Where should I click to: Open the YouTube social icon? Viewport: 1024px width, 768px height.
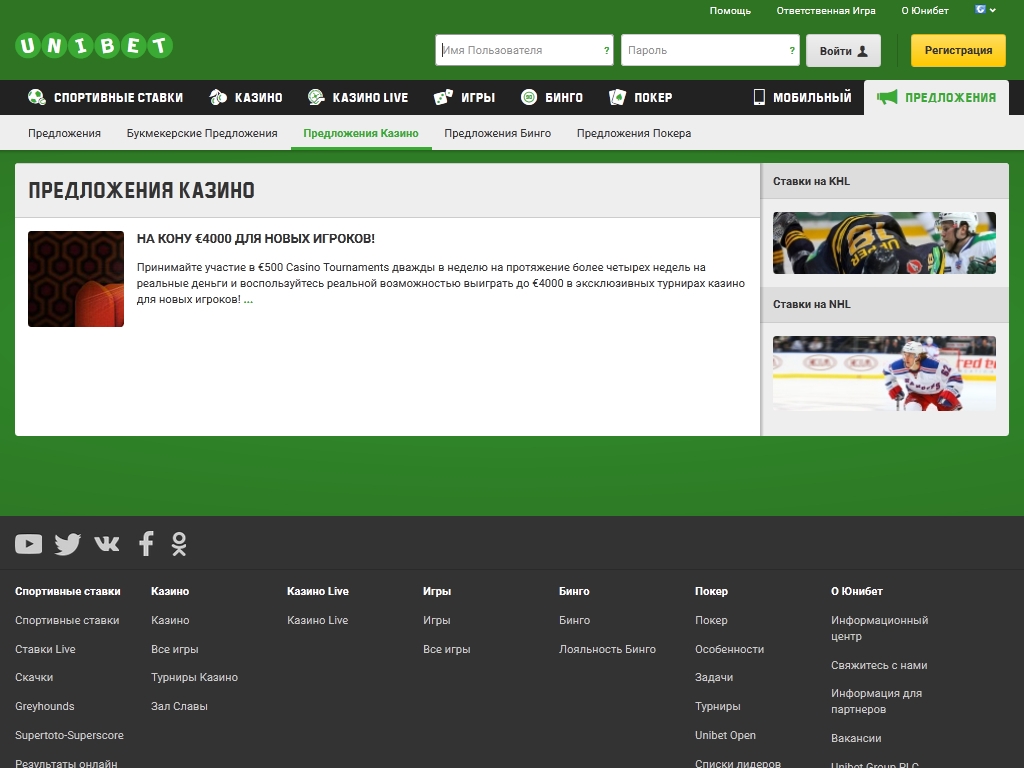point(28,544)
